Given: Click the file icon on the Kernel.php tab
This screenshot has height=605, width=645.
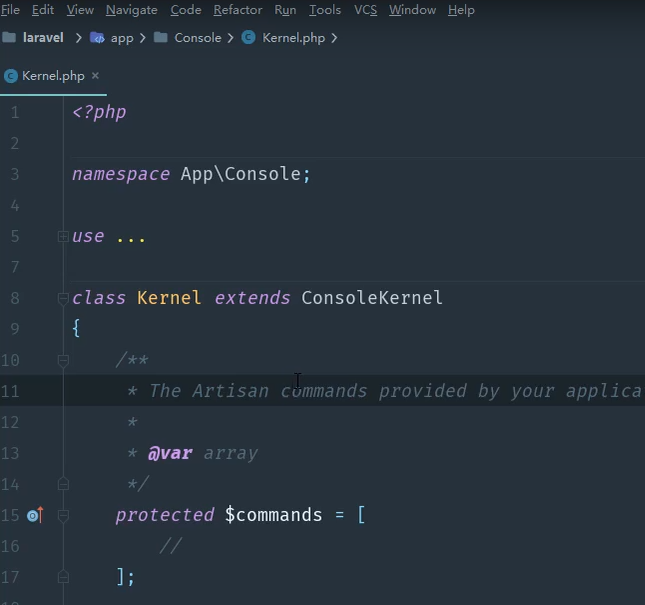Looking at the screenshot, I should pyautogui.click(x=11, y=76).
